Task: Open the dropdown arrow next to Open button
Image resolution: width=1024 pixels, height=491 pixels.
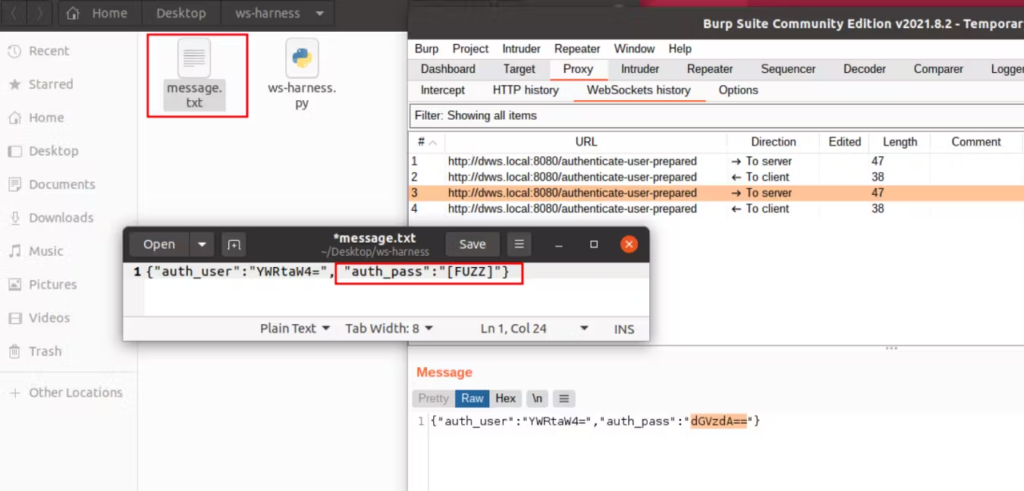Action: pyautogui.click(x=202, y=245)
